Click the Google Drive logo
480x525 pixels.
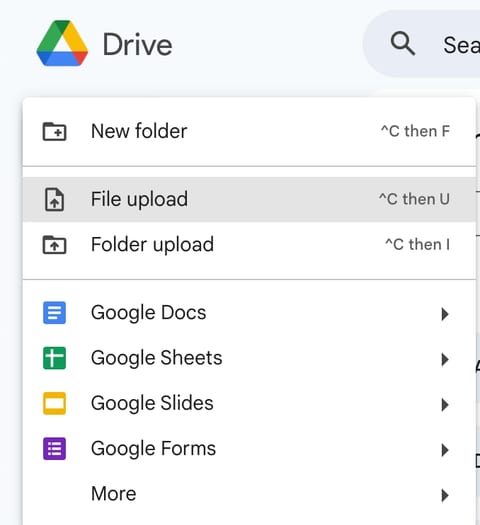[x=62, y=43]
